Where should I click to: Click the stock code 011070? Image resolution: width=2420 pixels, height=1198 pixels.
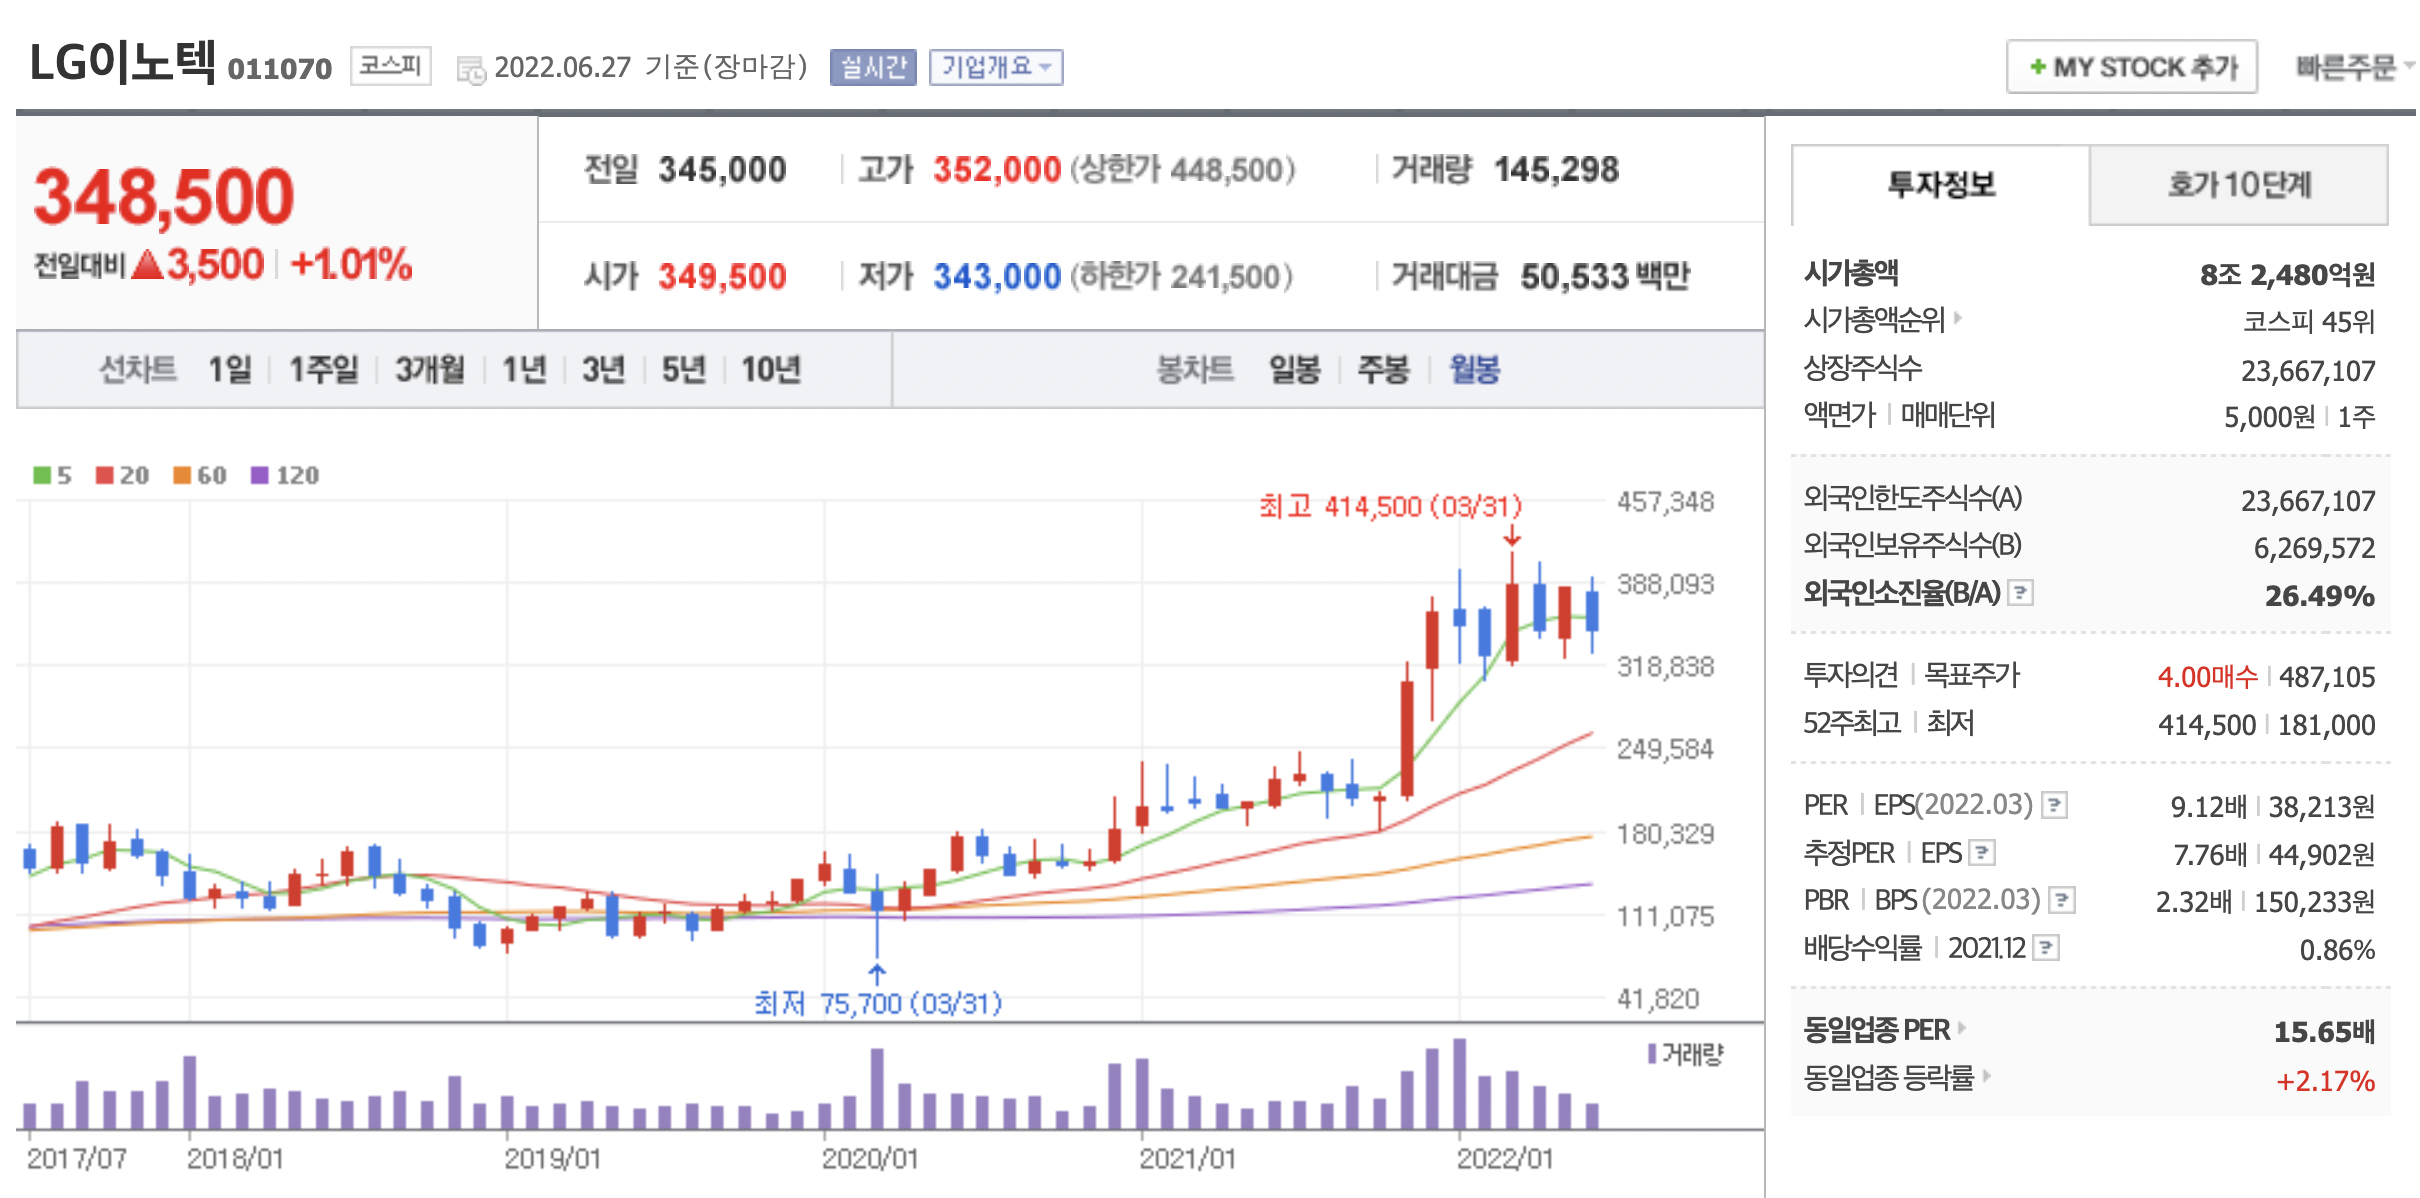click(280, 68)
